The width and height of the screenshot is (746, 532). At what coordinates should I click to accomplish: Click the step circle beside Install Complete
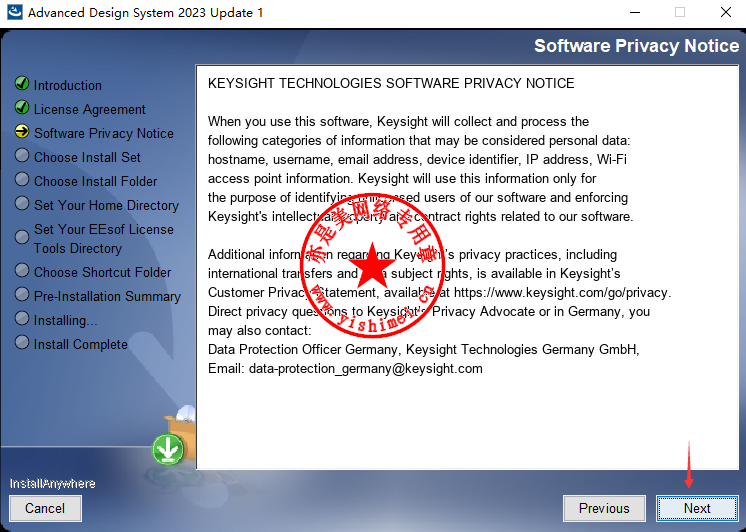22,342
